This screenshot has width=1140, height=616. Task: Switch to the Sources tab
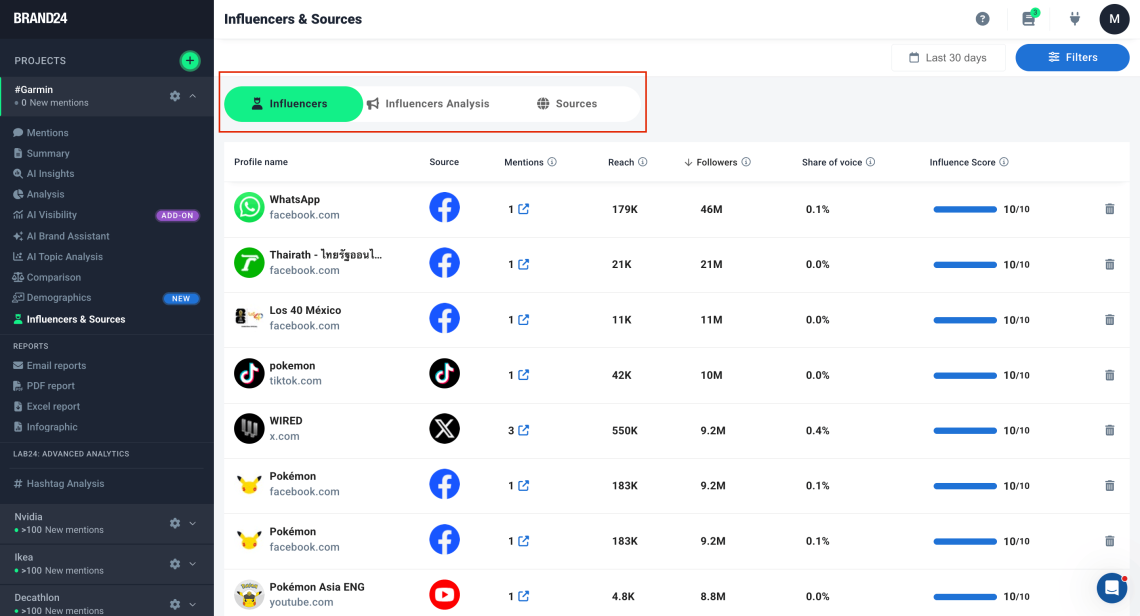pyautogui.click(x=567, y=104)
